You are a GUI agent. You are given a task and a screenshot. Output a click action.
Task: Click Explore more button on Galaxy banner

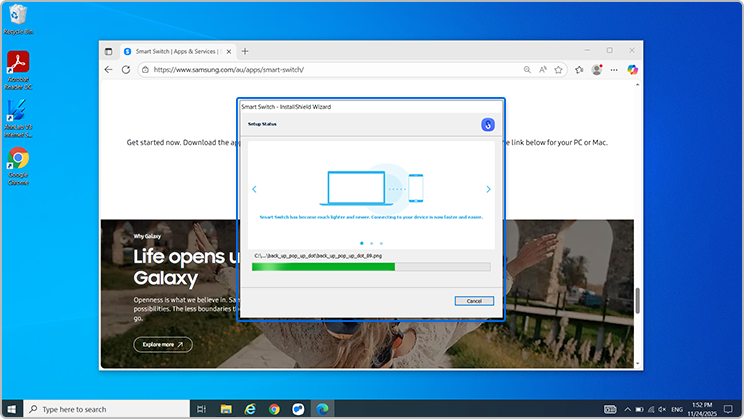[x=163, y=344]
